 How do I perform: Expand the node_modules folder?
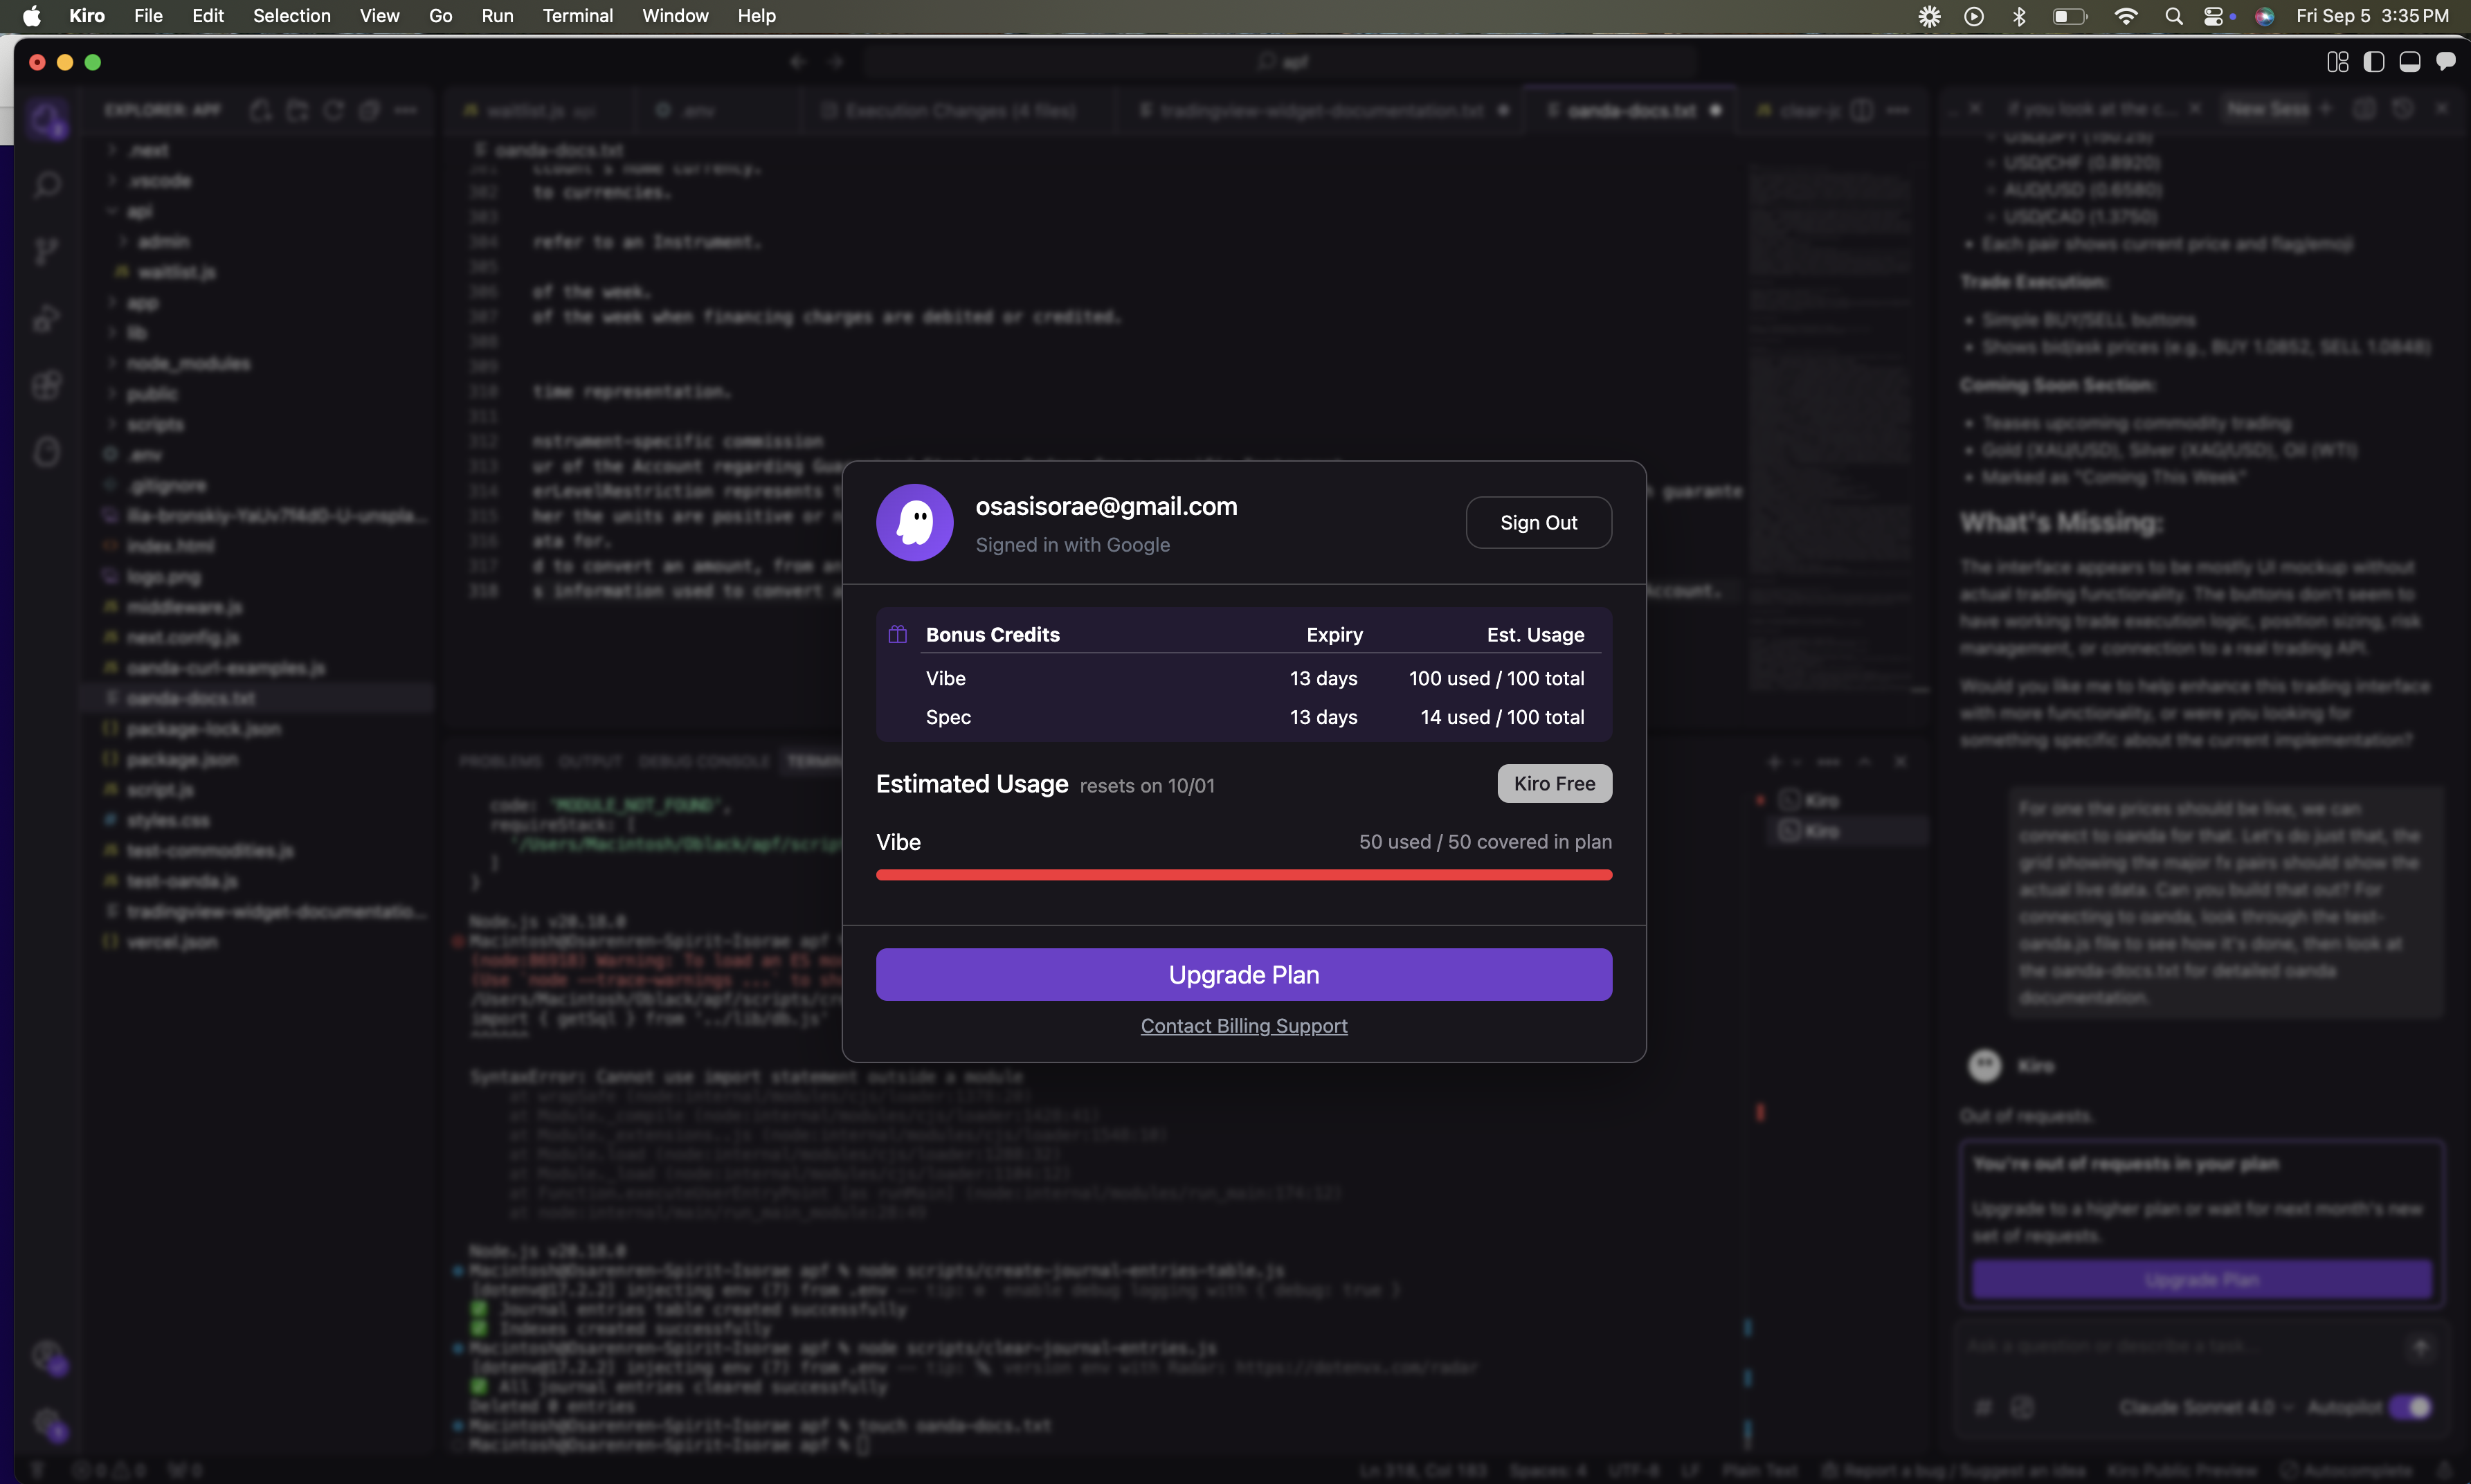click(188, 363)
